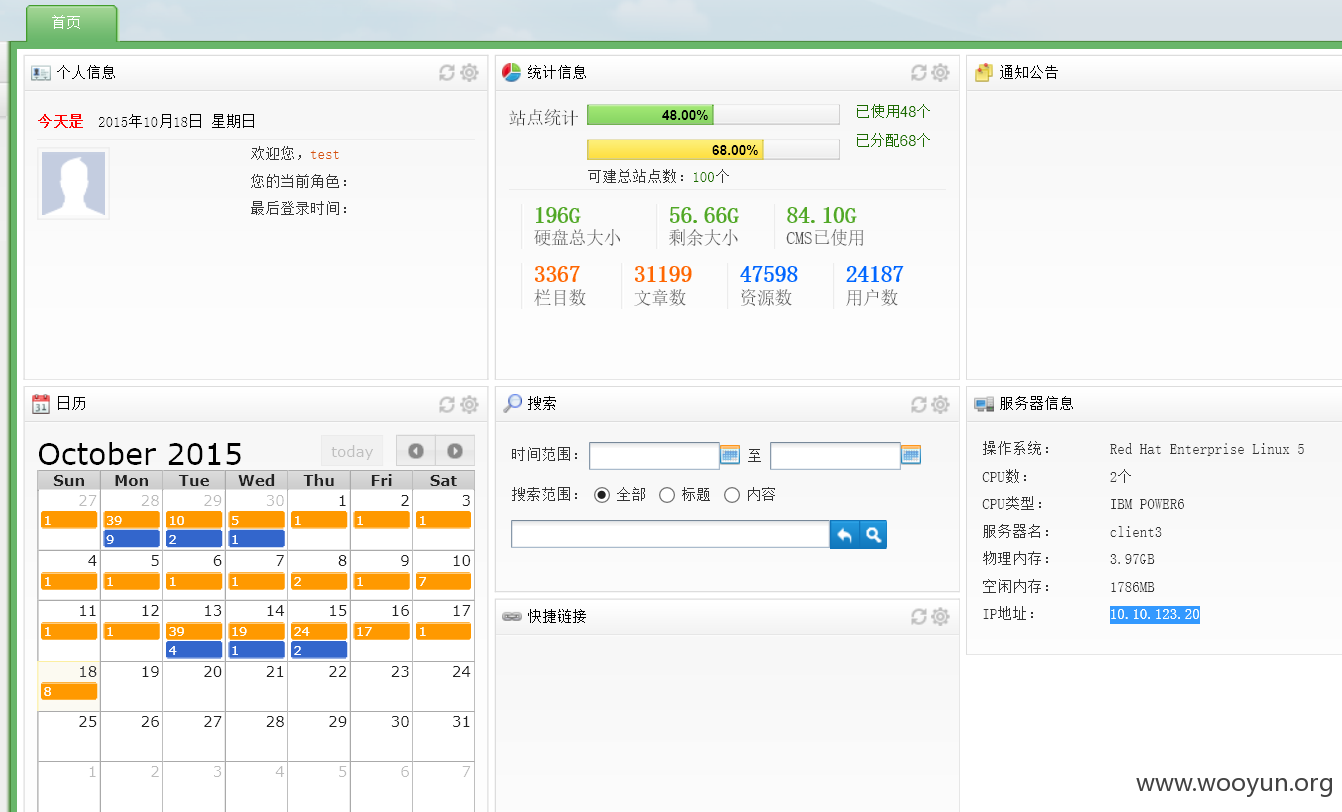Select calendar day 31

coord(443,736)
